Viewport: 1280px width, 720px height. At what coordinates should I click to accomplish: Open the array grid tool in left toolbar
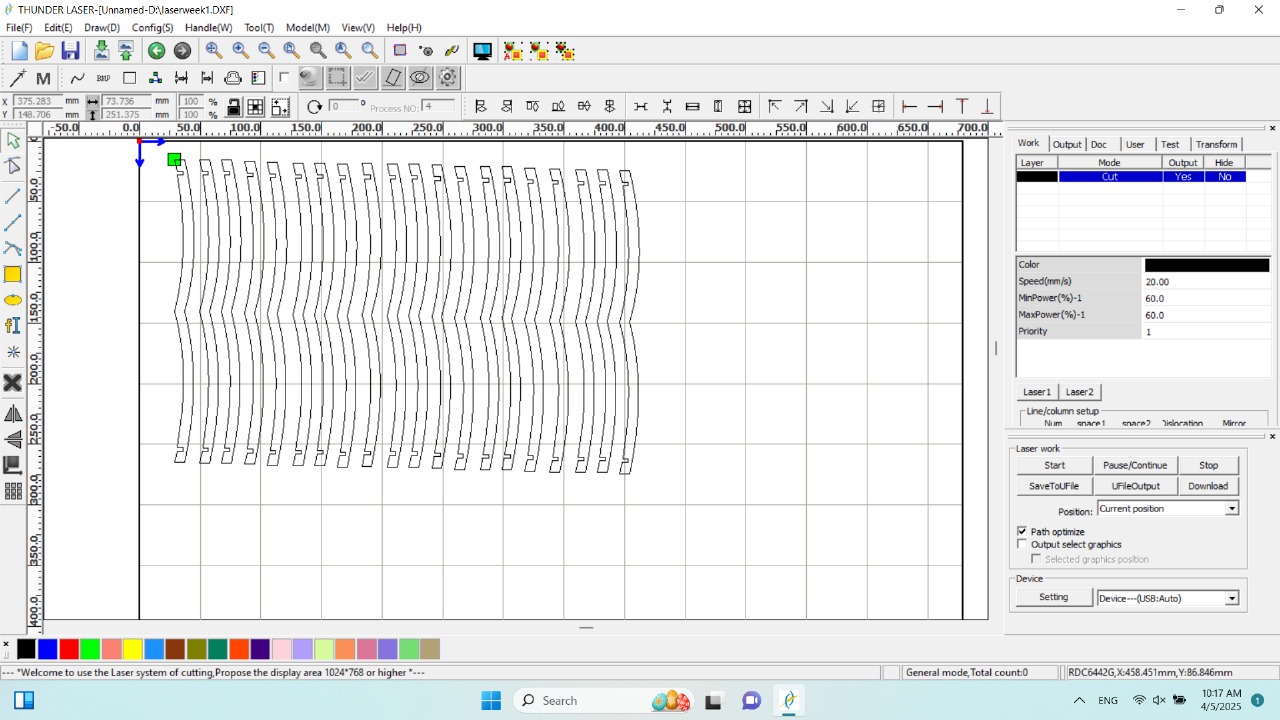point(13,491)
